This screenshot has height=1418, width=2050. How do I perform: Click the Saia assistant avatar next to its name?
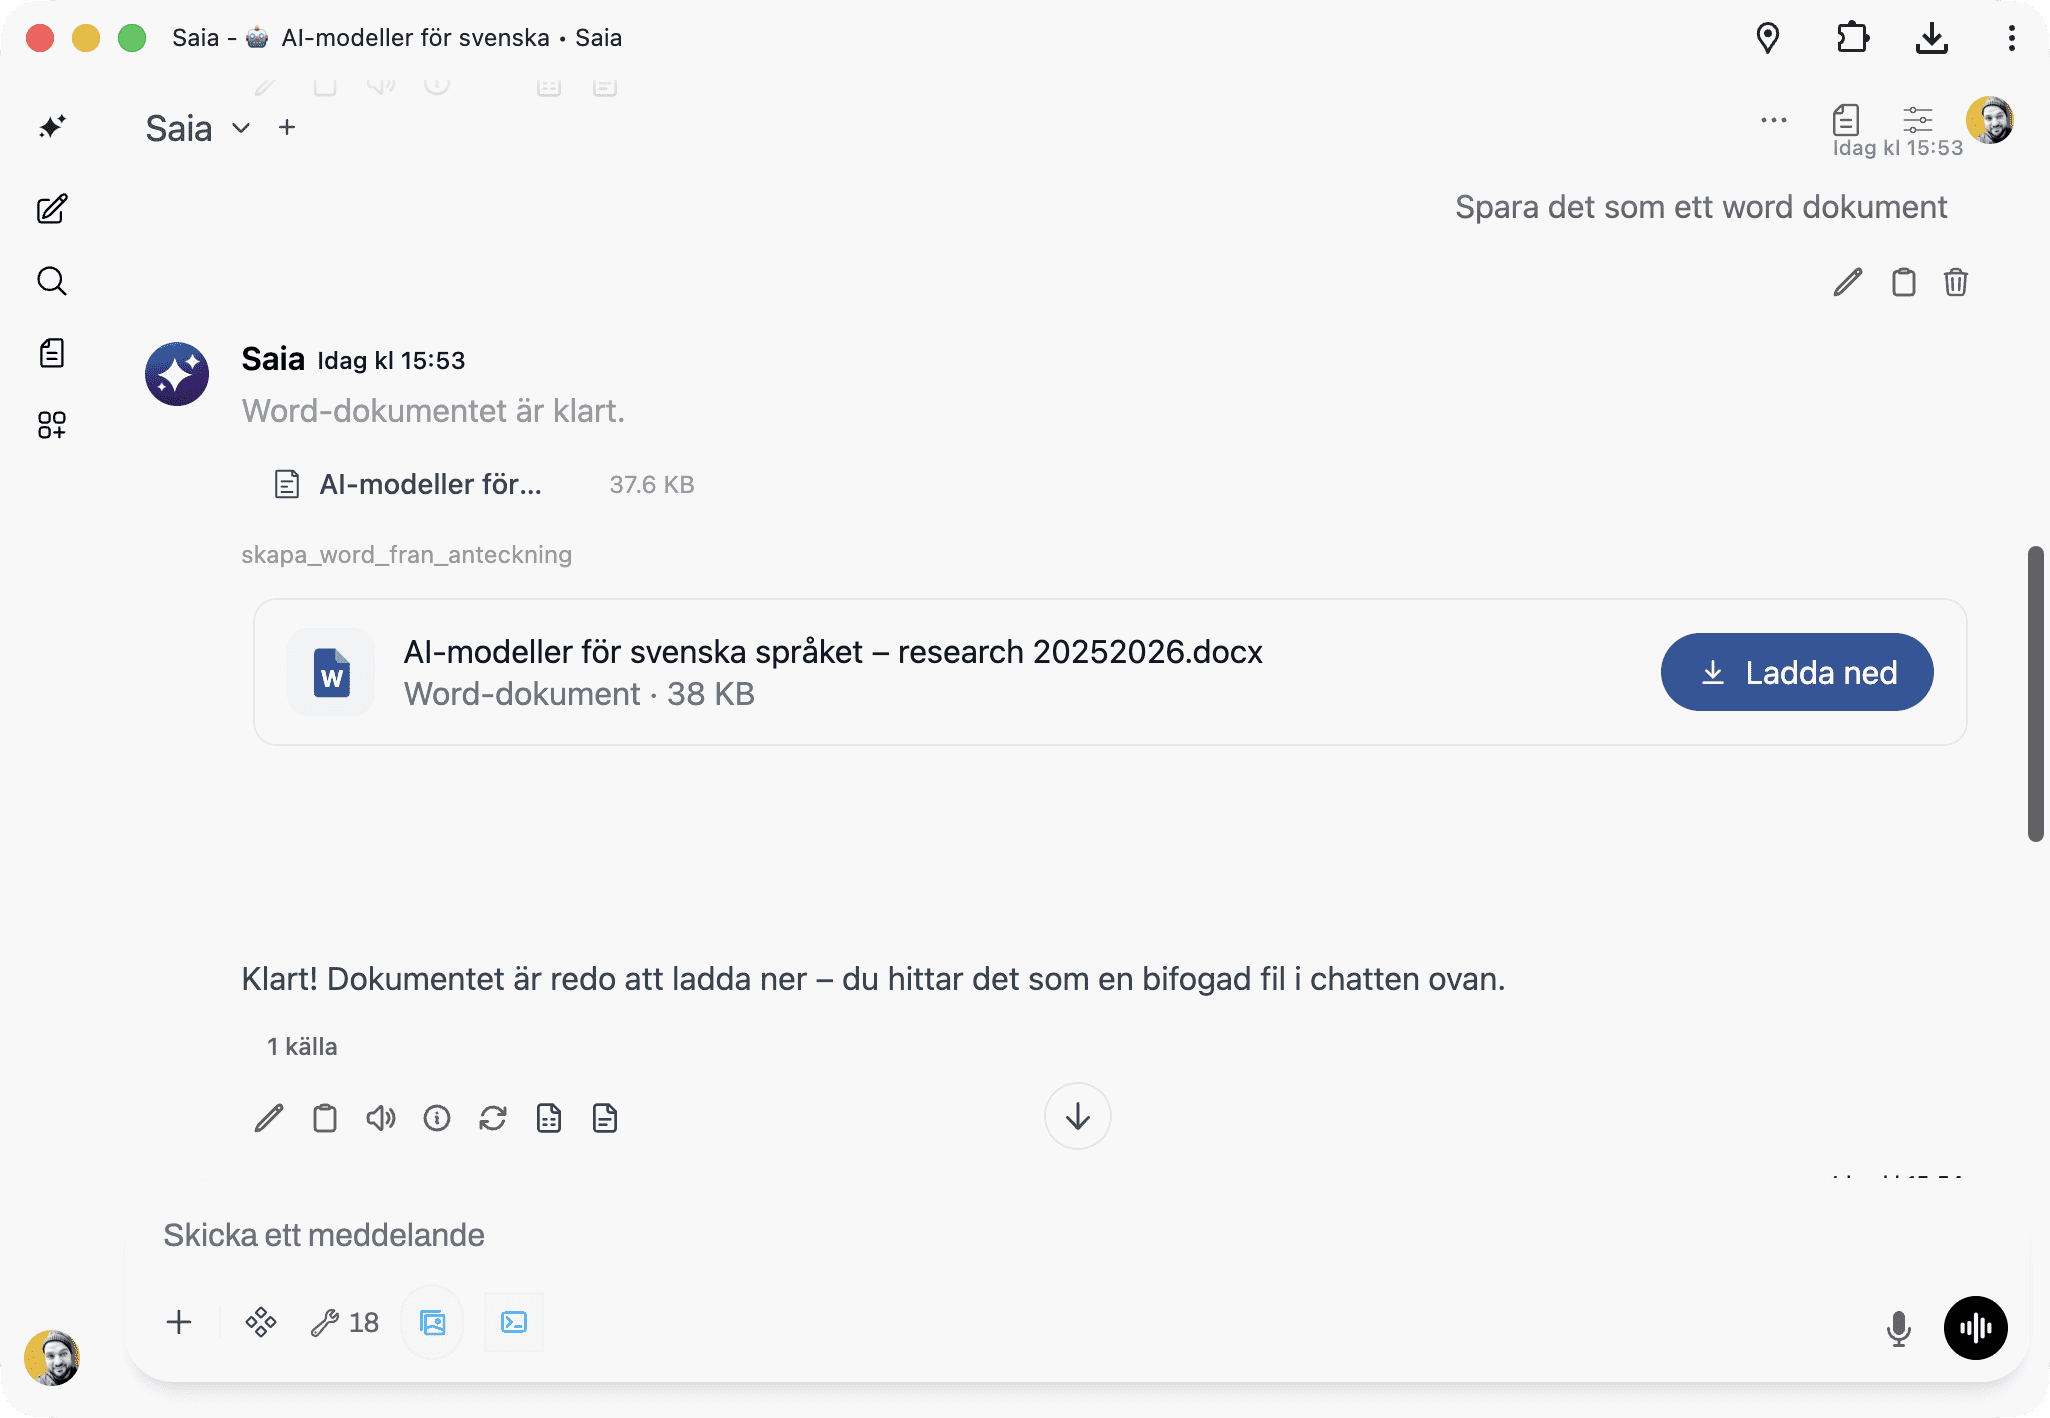point(177,374)
